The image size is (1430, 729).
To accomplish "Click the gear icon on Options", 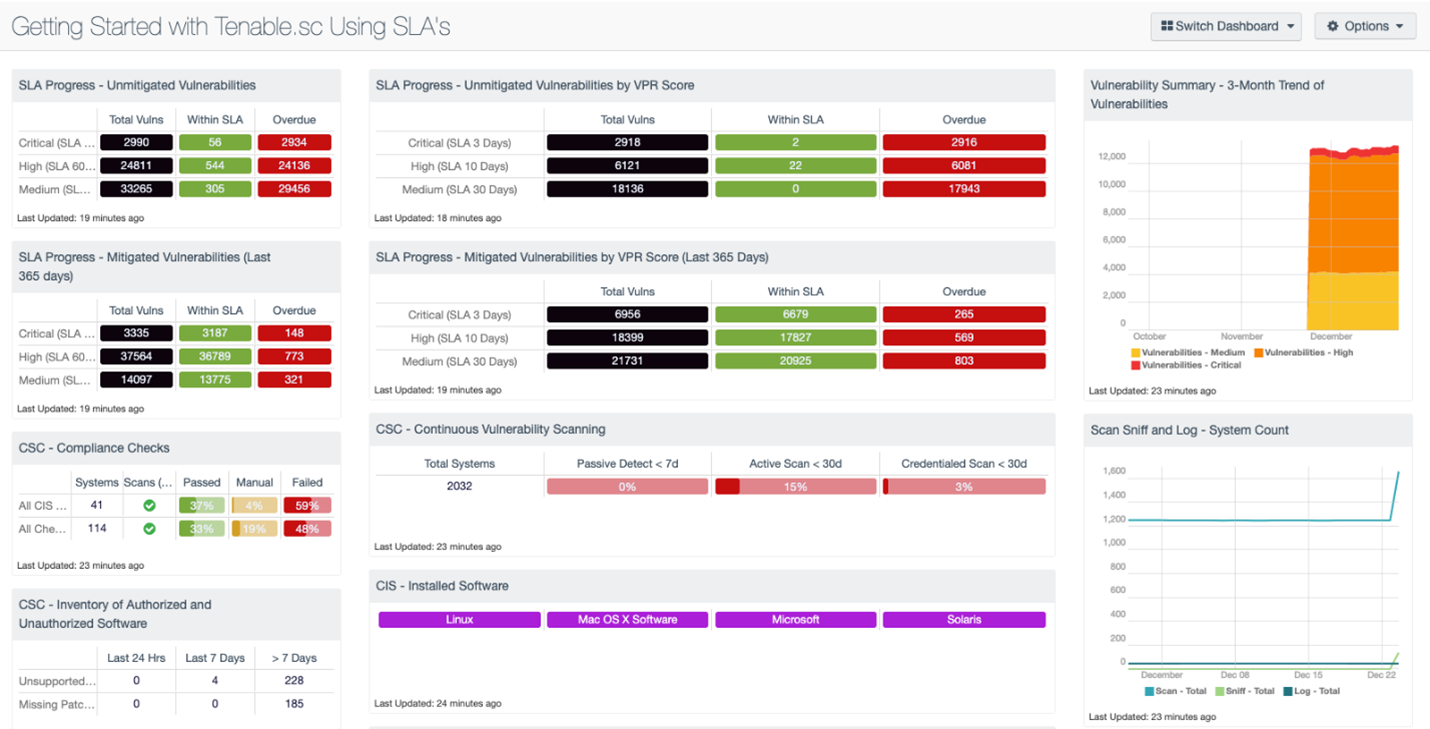I will coord(1333,27).
